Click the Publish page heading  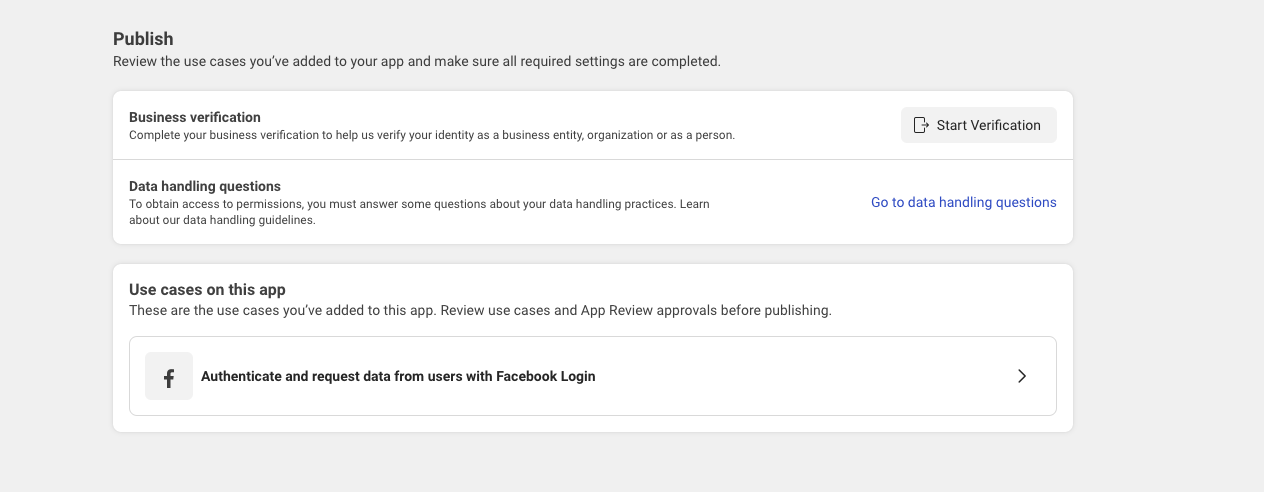click(x=143, y=39)
